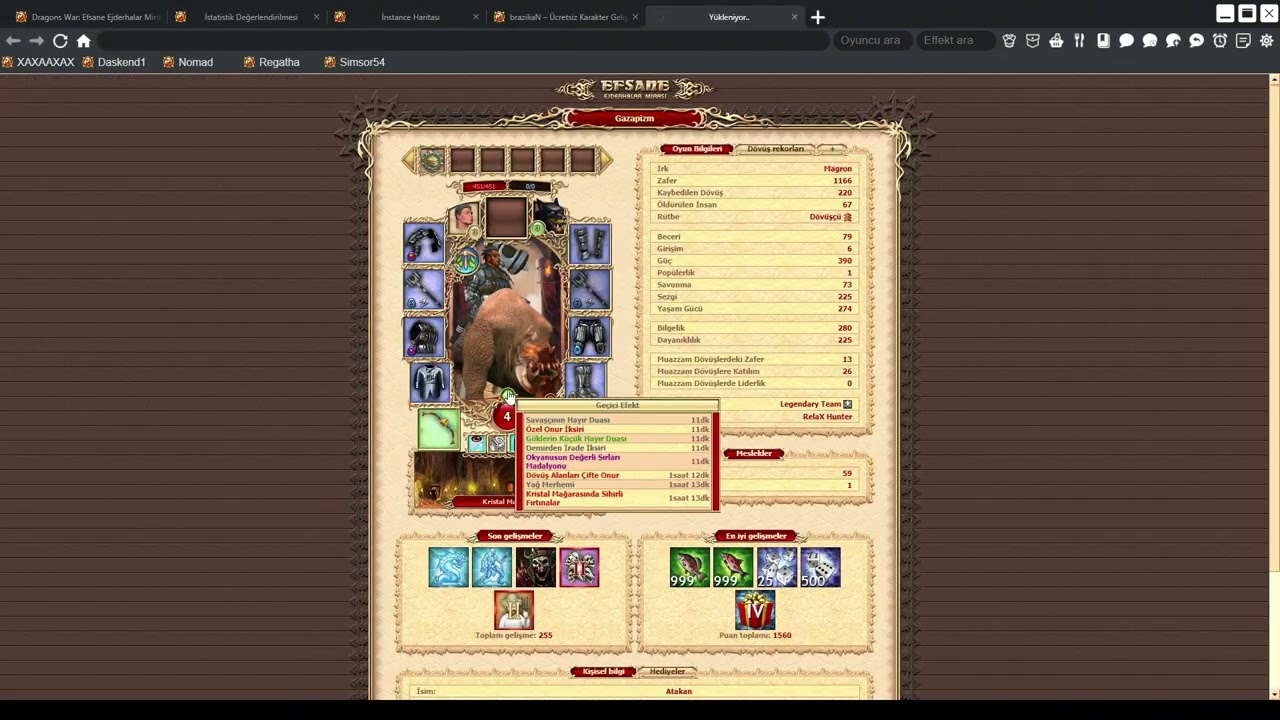This screenshot has width=1280, height=720.
Task: Click the dice 500 achievement icon
Action: [820, 567]
